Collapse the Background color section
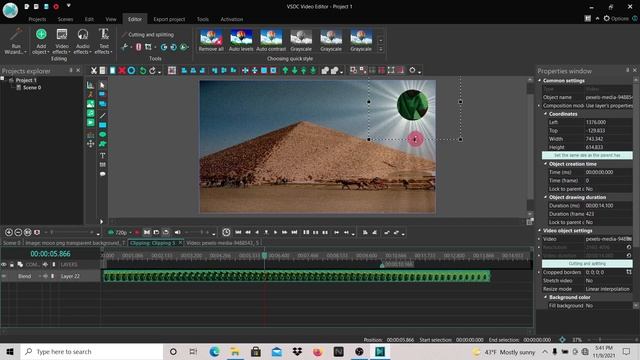This screenshot has height=360, width=640. [x=545, y=297]
